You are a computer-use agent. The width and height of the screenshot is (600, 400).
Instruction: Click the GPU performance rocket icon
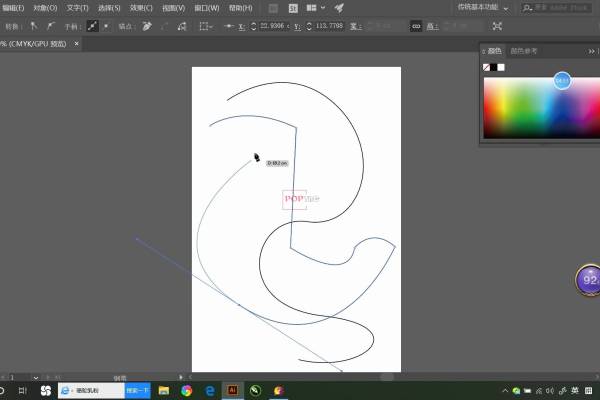pos(339,8)
